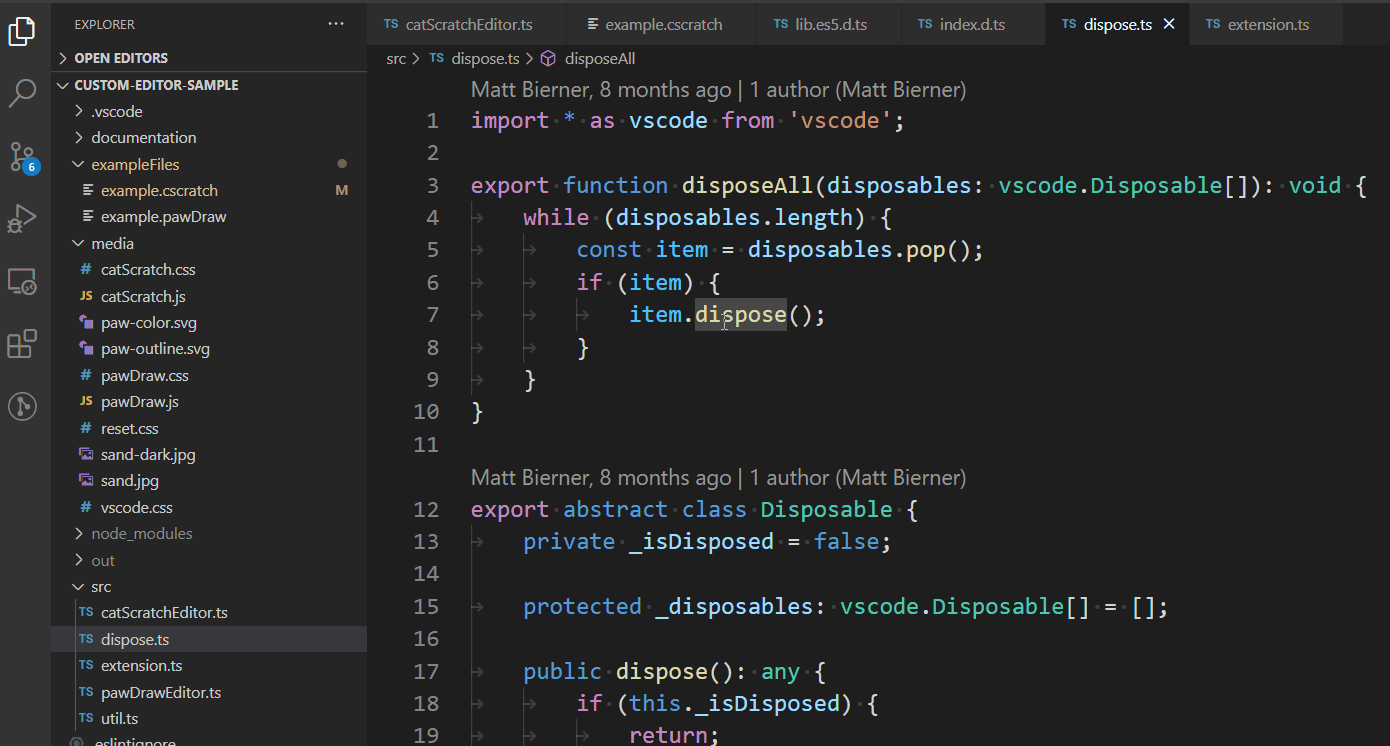
Task: Open the Explorer more actions ellipsis
Action: (336, 24)
